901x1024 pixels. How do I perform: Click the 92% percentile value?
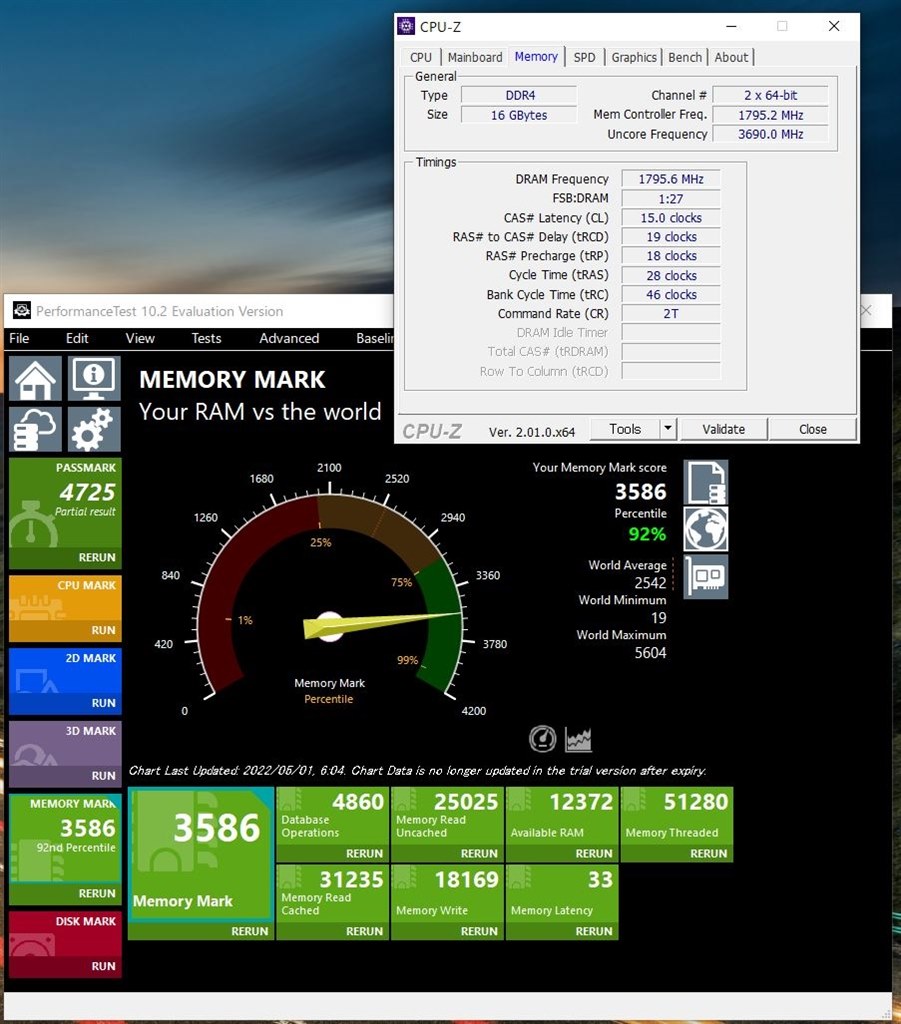647,534
